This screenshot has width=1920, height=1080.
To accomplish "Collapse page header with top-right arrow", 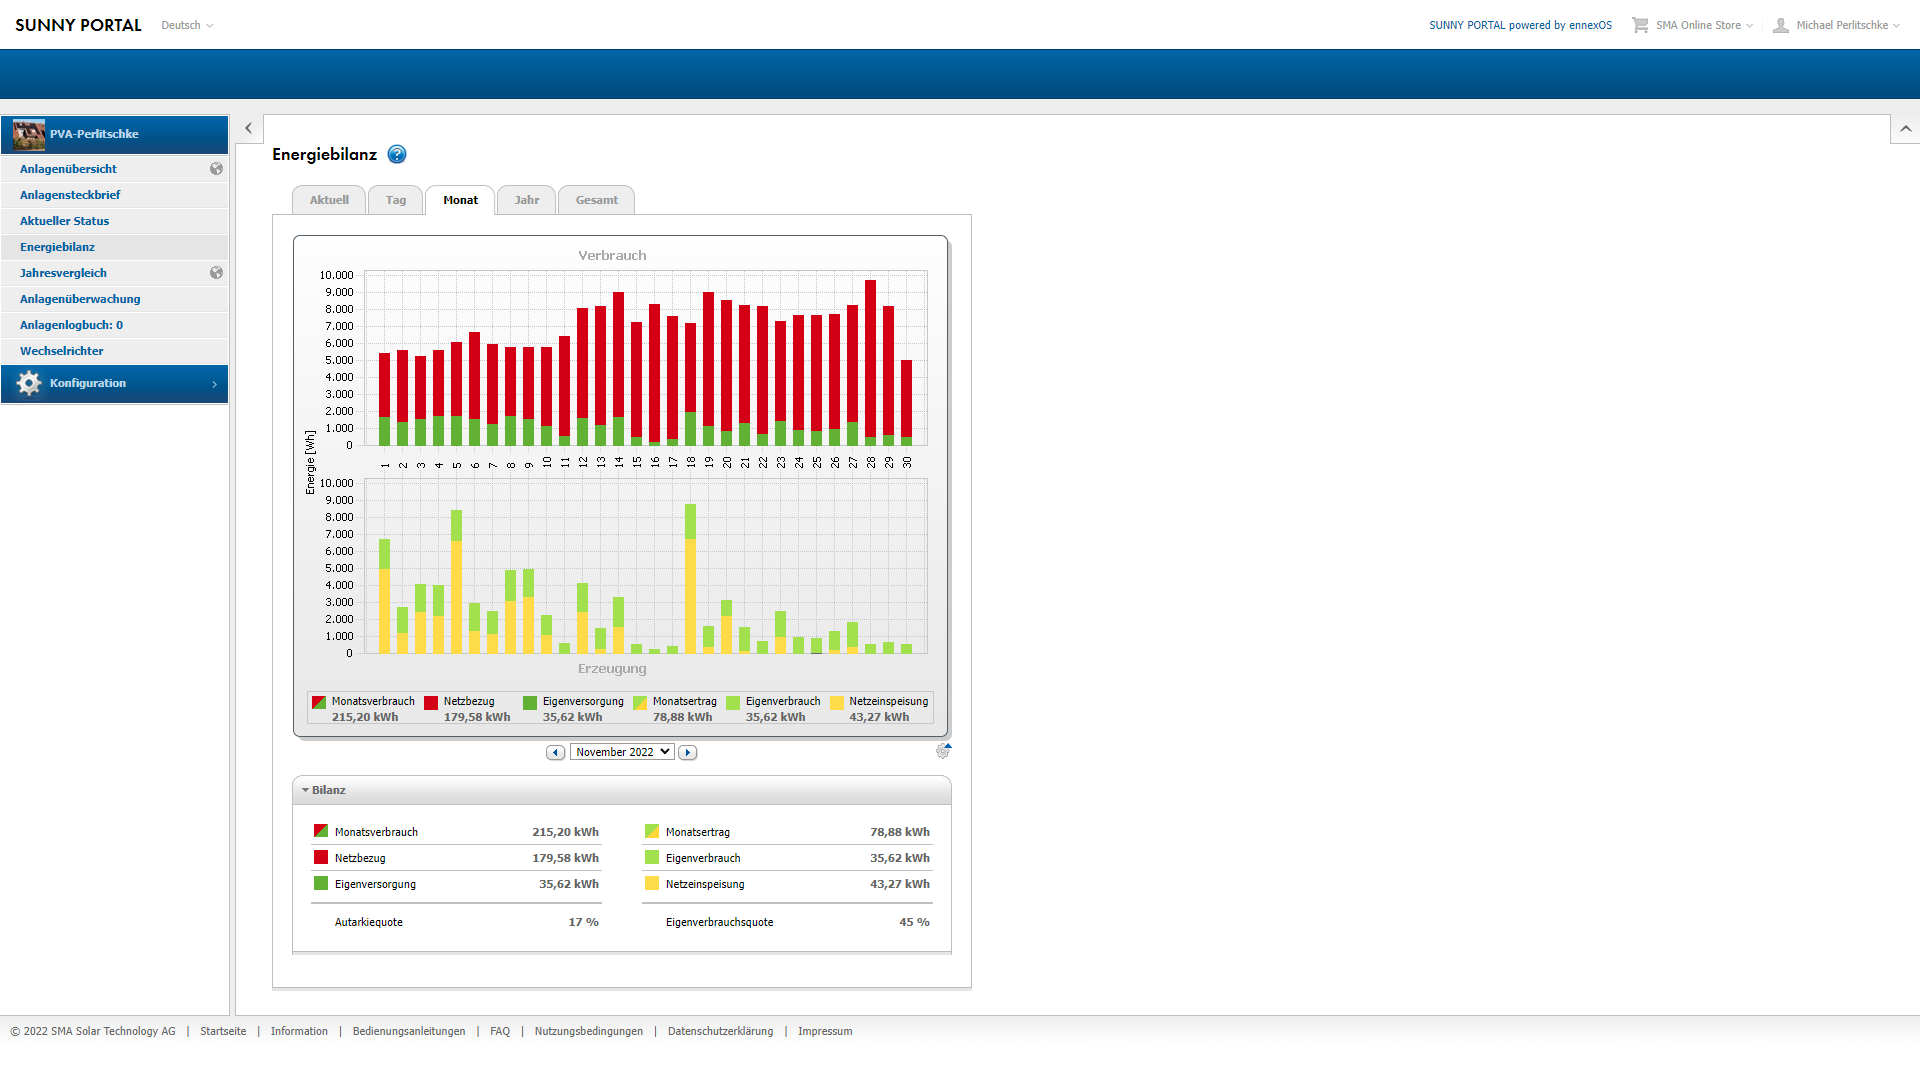I will coord(1905,129).
